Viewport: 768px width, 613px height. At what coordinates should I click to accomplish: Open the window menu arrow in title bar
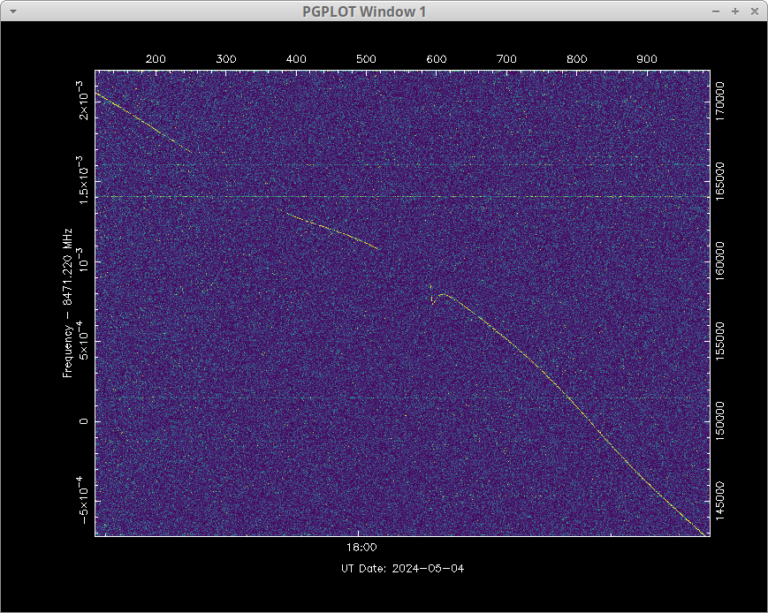(x=12, y=11)
